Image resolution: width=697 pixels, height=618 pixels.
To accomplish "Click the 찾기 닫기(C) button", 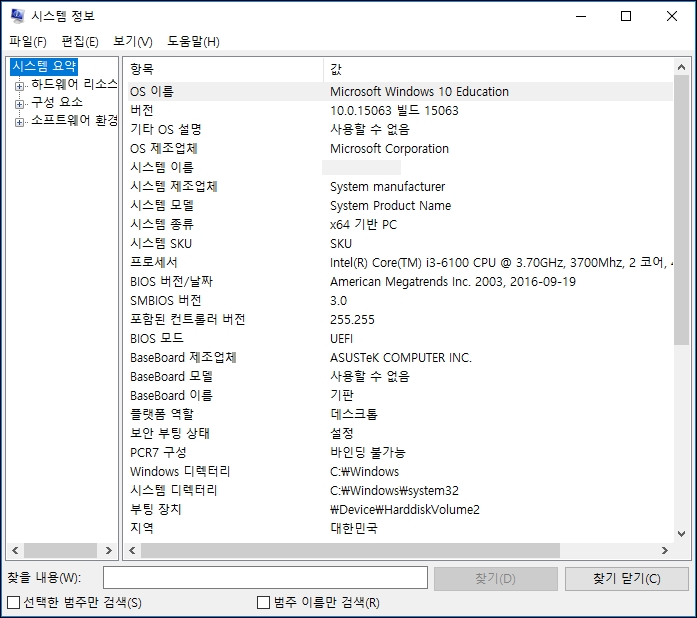I will [x=627, y=578].
